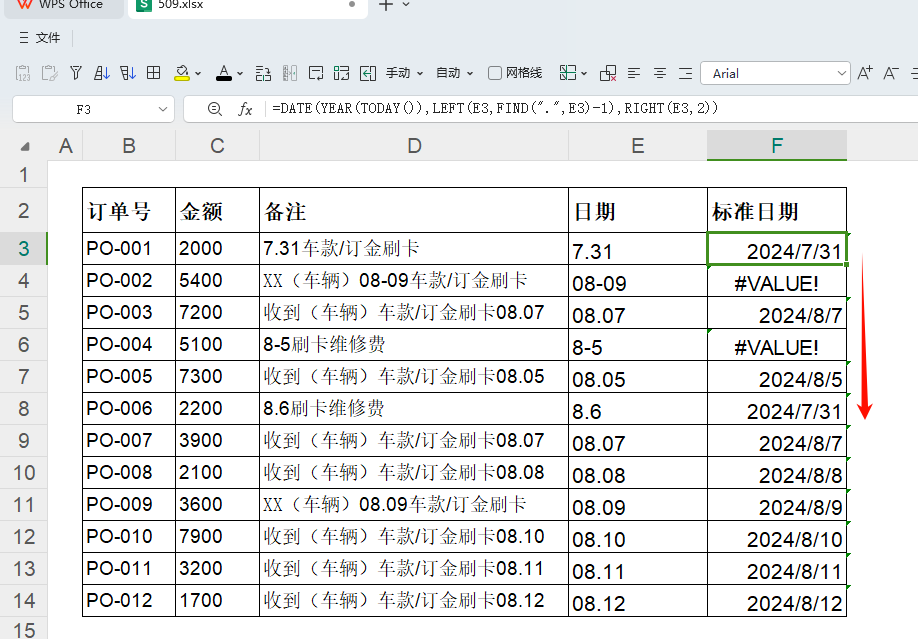918x639 pixels.
Task: Select row 8 header
Action: (23, 409)
